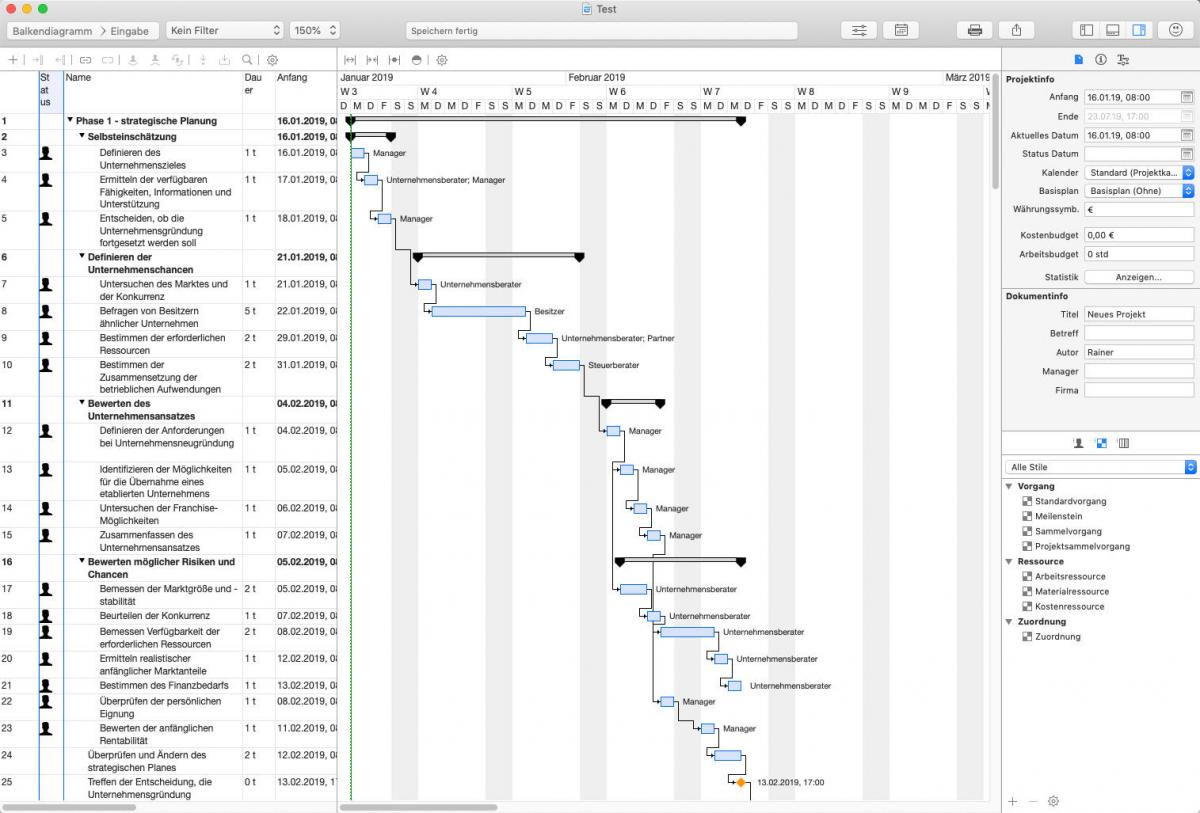1200x813 pixels.
Task: Select the columns styles icon
Action: click(1123, 442)
